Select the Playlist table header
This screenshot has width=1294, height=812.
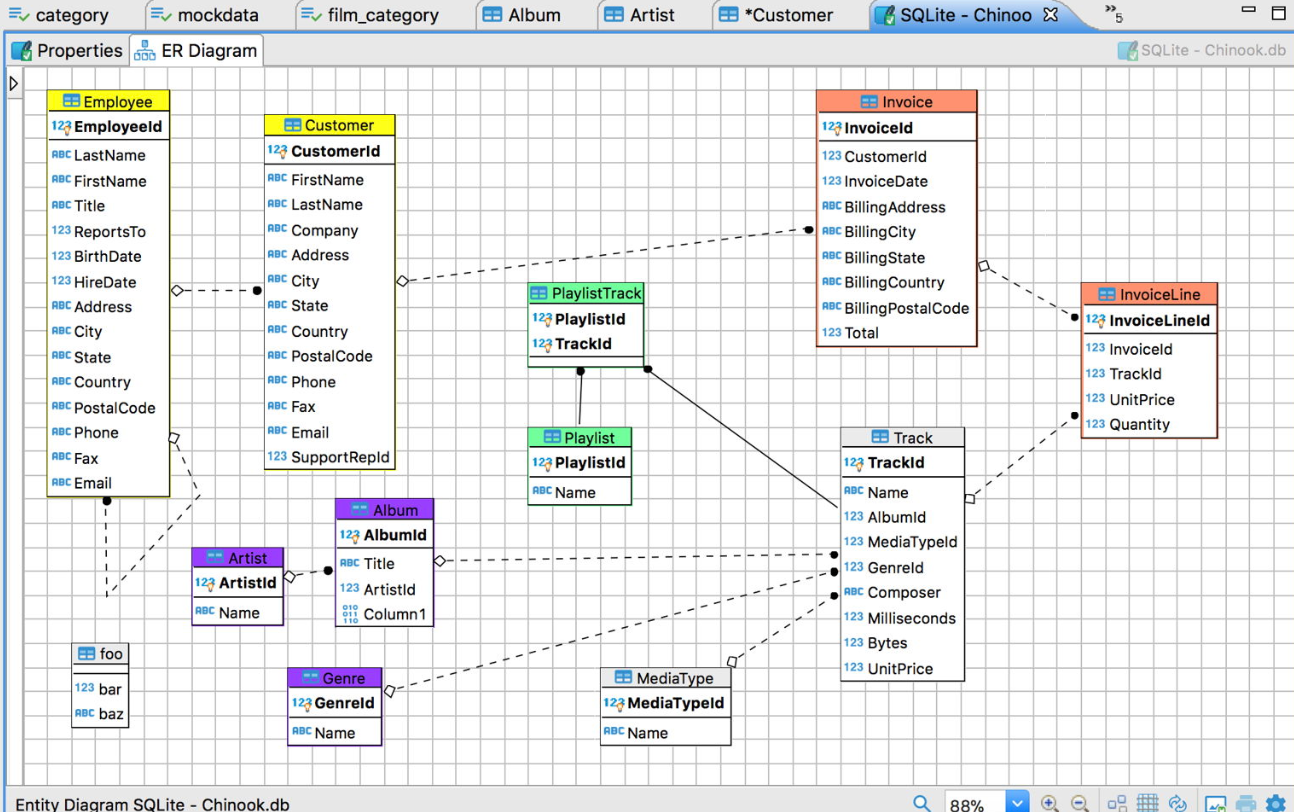pos(579,437)
